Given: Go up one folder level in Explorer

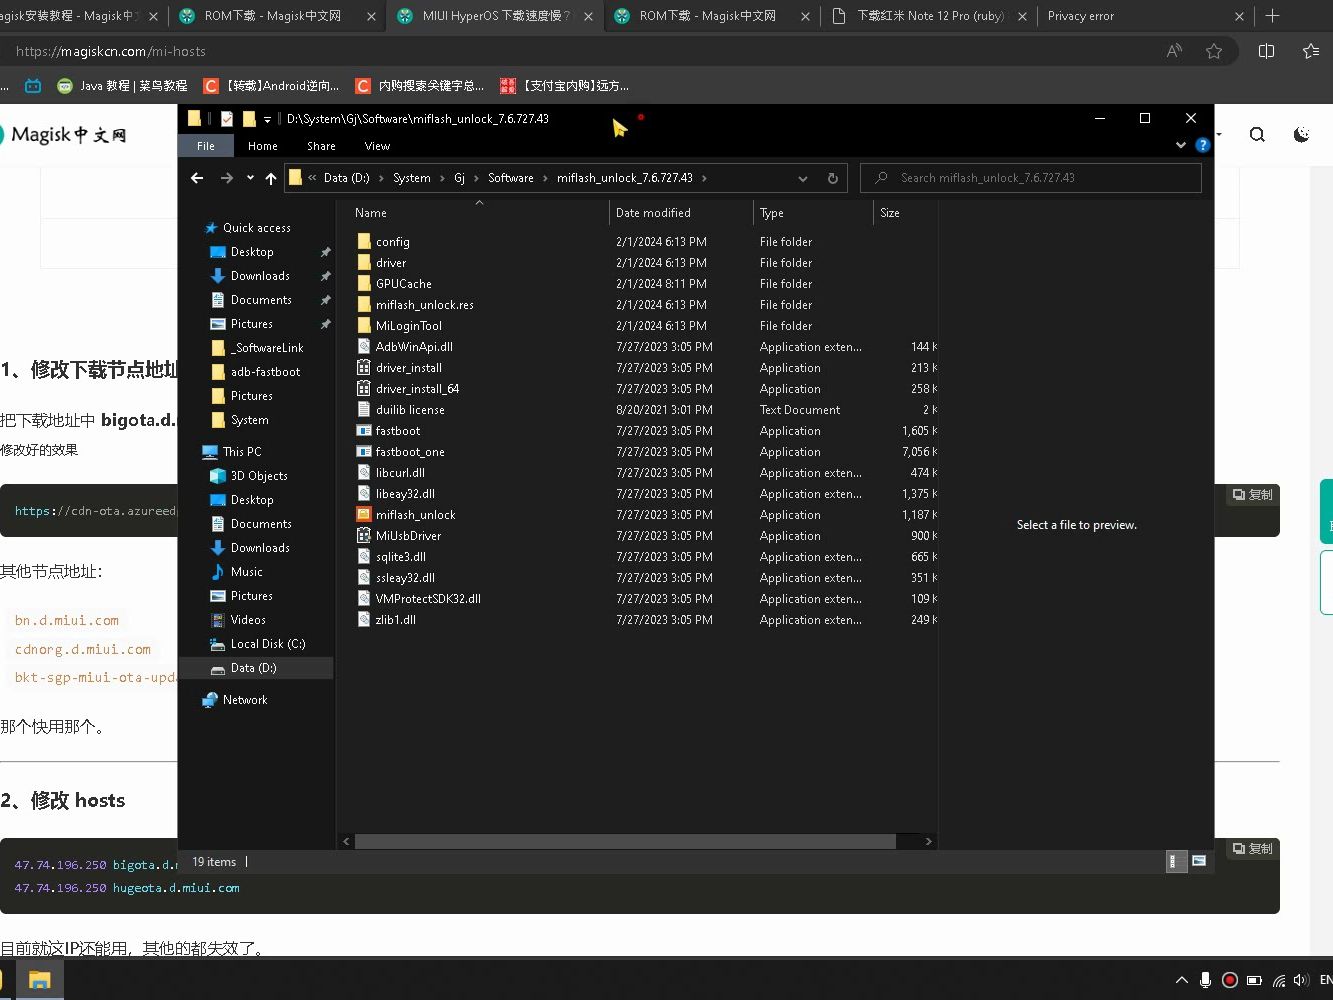Looking at the screenshot, I should point(271,178).
